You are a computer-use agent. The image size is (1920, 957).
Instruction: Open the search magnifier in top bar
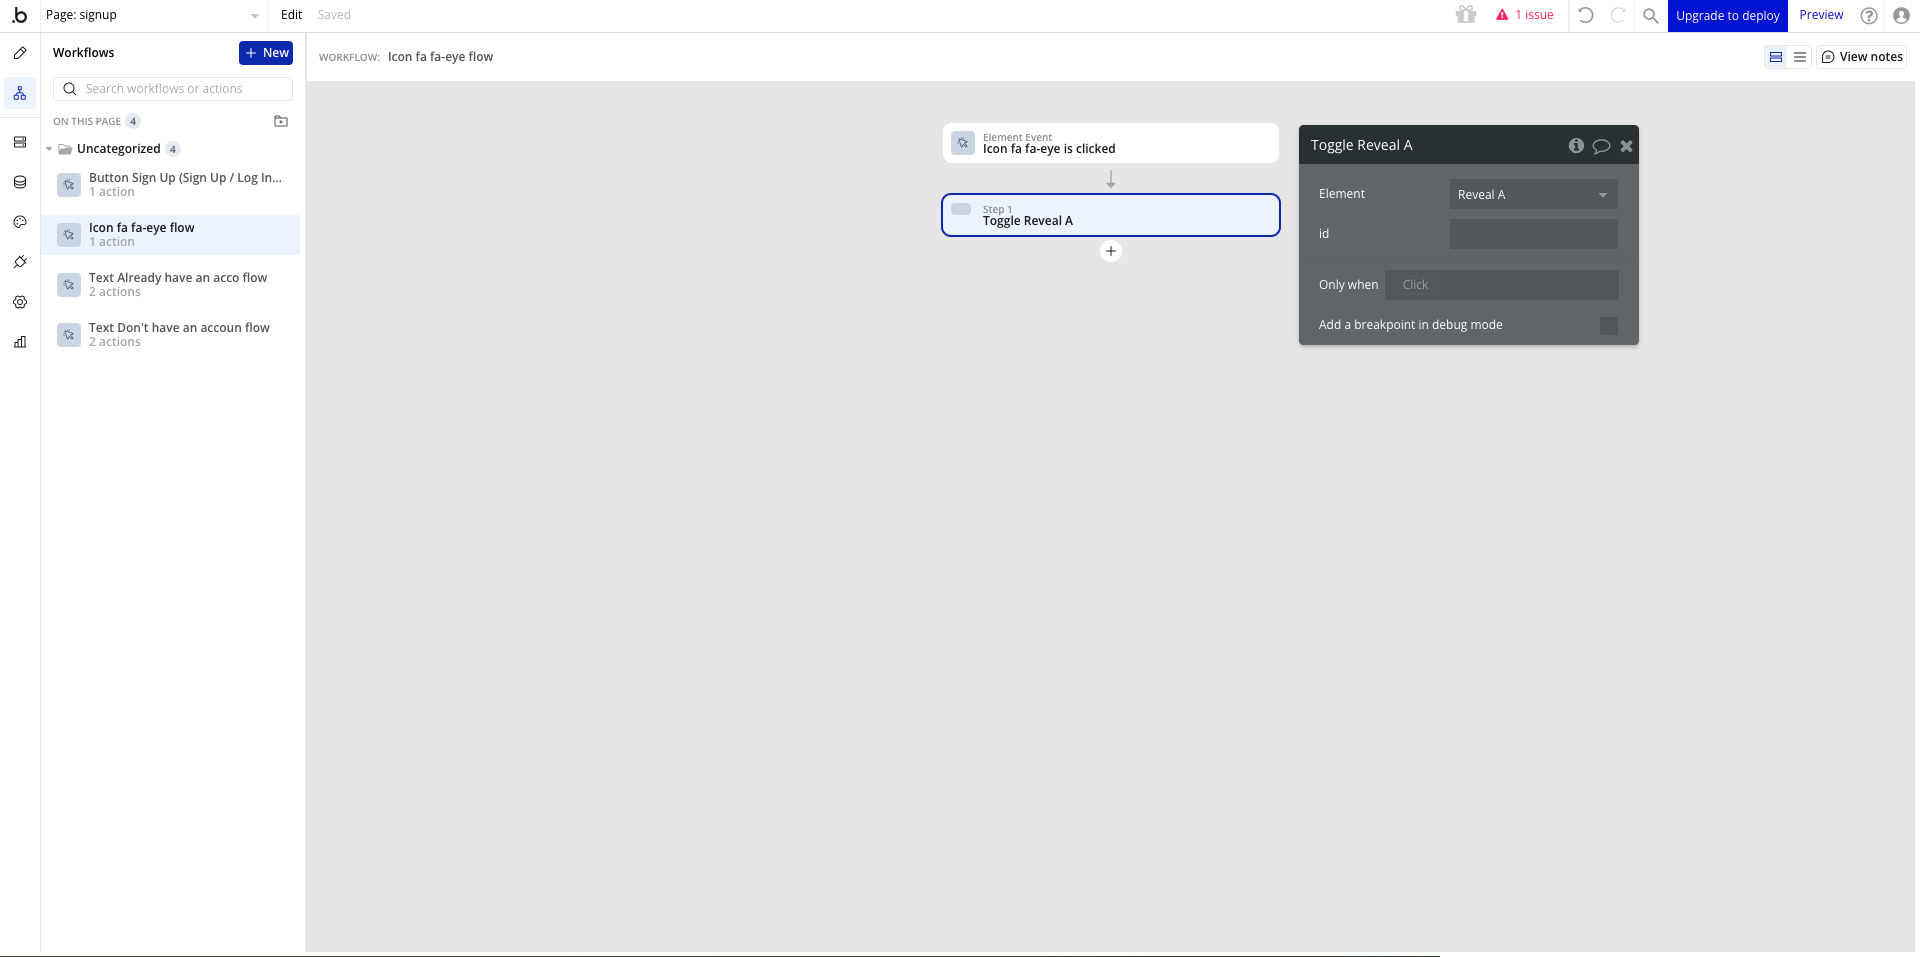pos(1651,15)
